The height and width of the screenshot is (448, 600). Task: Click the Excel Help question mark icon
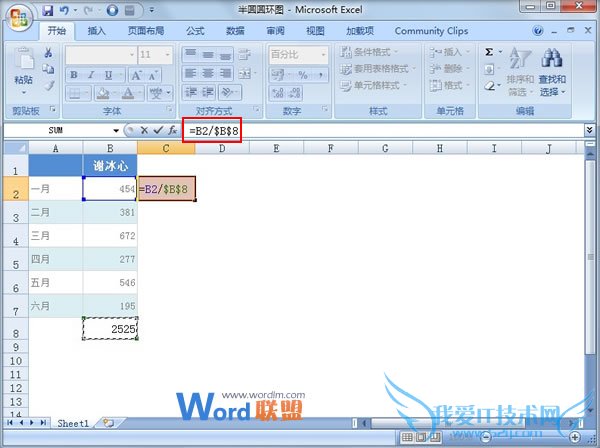538,31
